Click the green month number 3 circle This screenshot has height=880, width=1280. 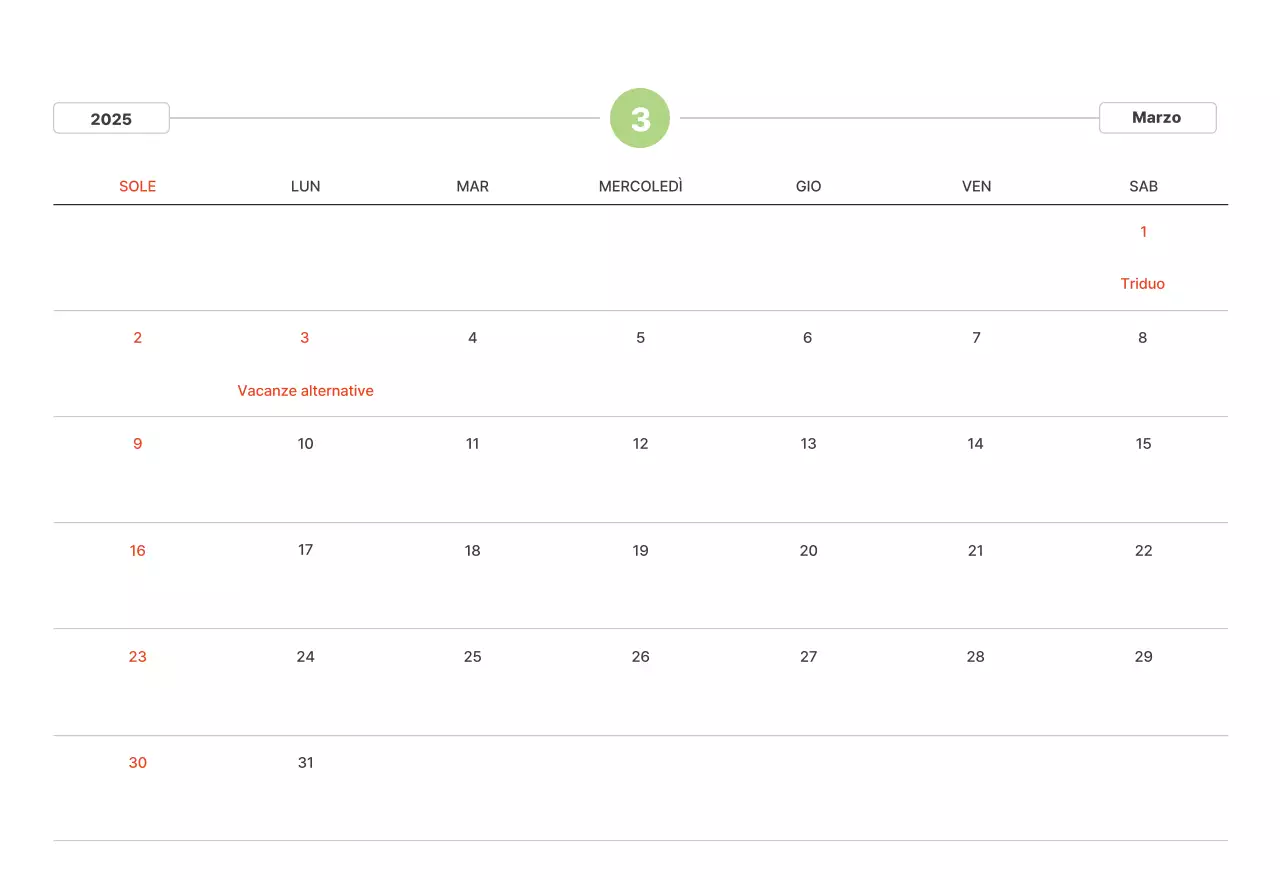(640, 118)
